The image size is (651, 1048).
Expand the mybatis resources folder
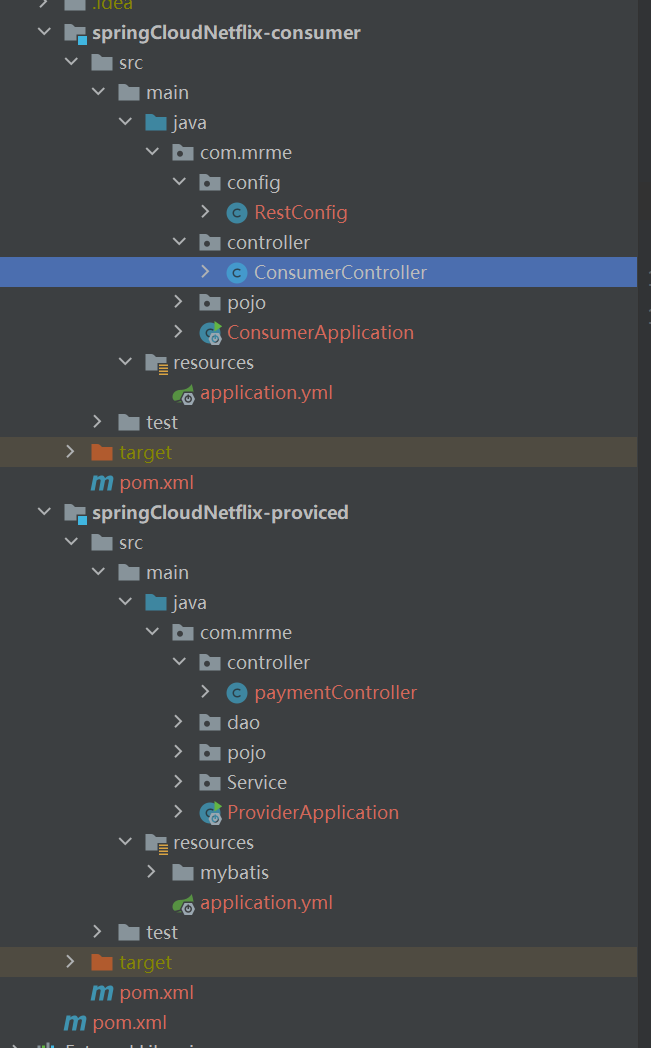click(151, 872)
